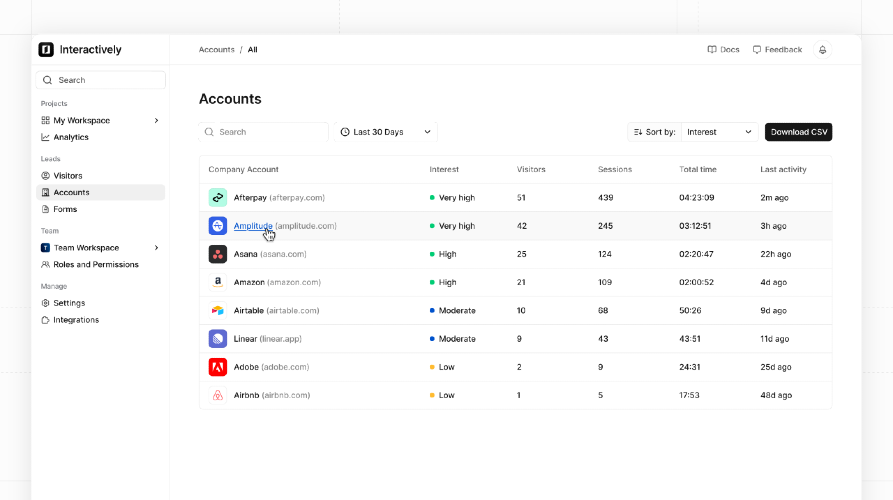This screenshot has width=893, height=500.
Task: Click the clock icon in date filter
Action: (x=345, y=132)
